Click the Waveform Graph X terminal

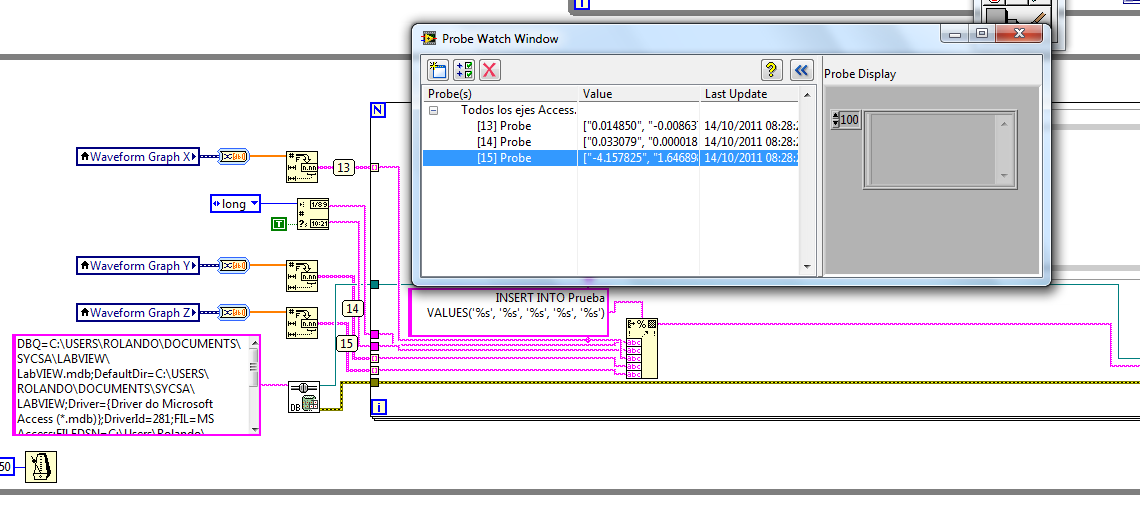(x=137, y=156)
